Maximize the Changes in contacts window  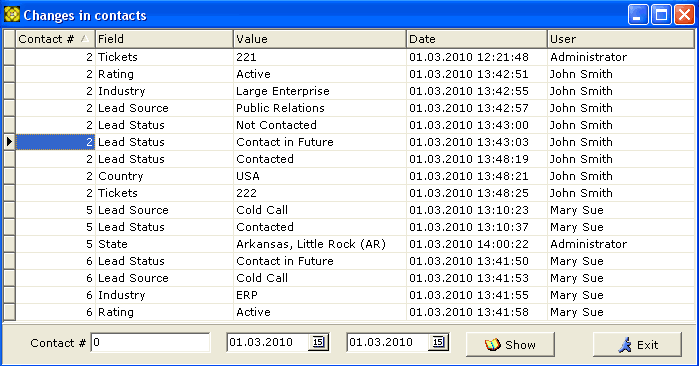point(662,15)
